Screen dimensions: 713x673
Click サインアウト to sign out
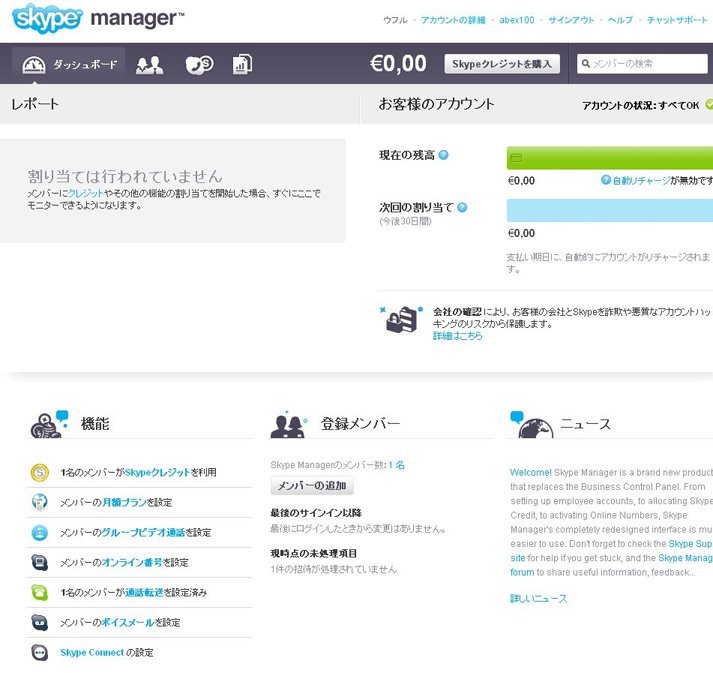coord(571,20)
